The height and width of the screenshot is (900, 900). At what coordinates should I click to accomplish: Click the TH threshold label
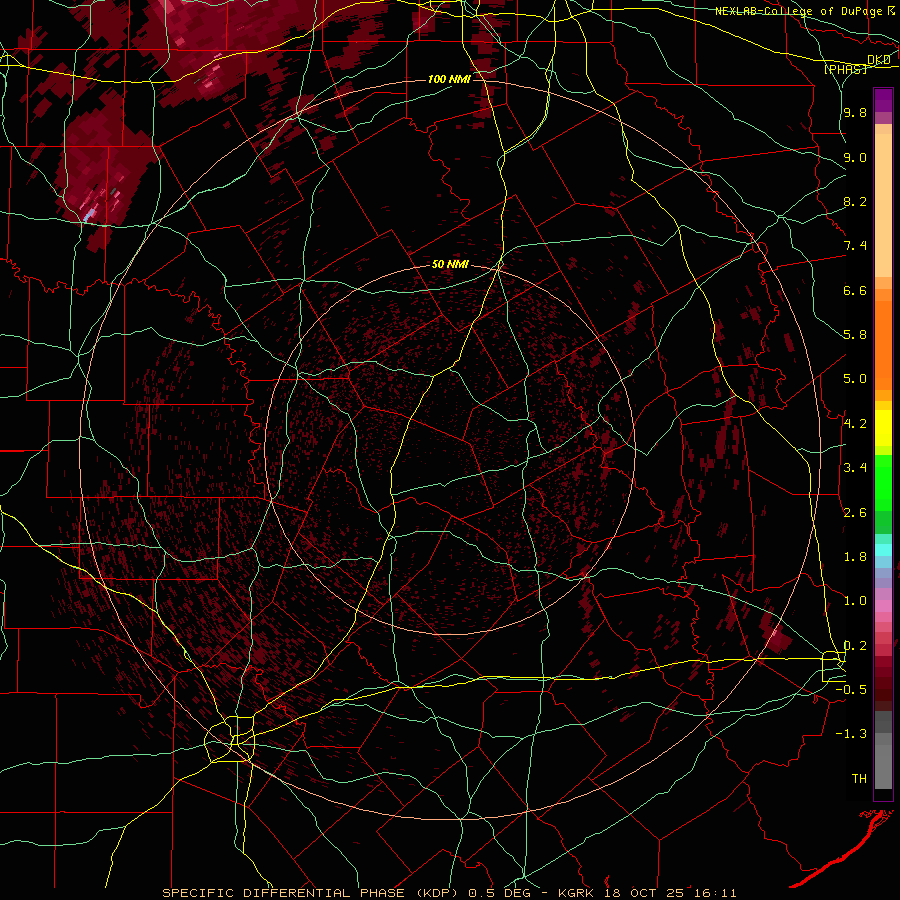click(x=859, y=779)
